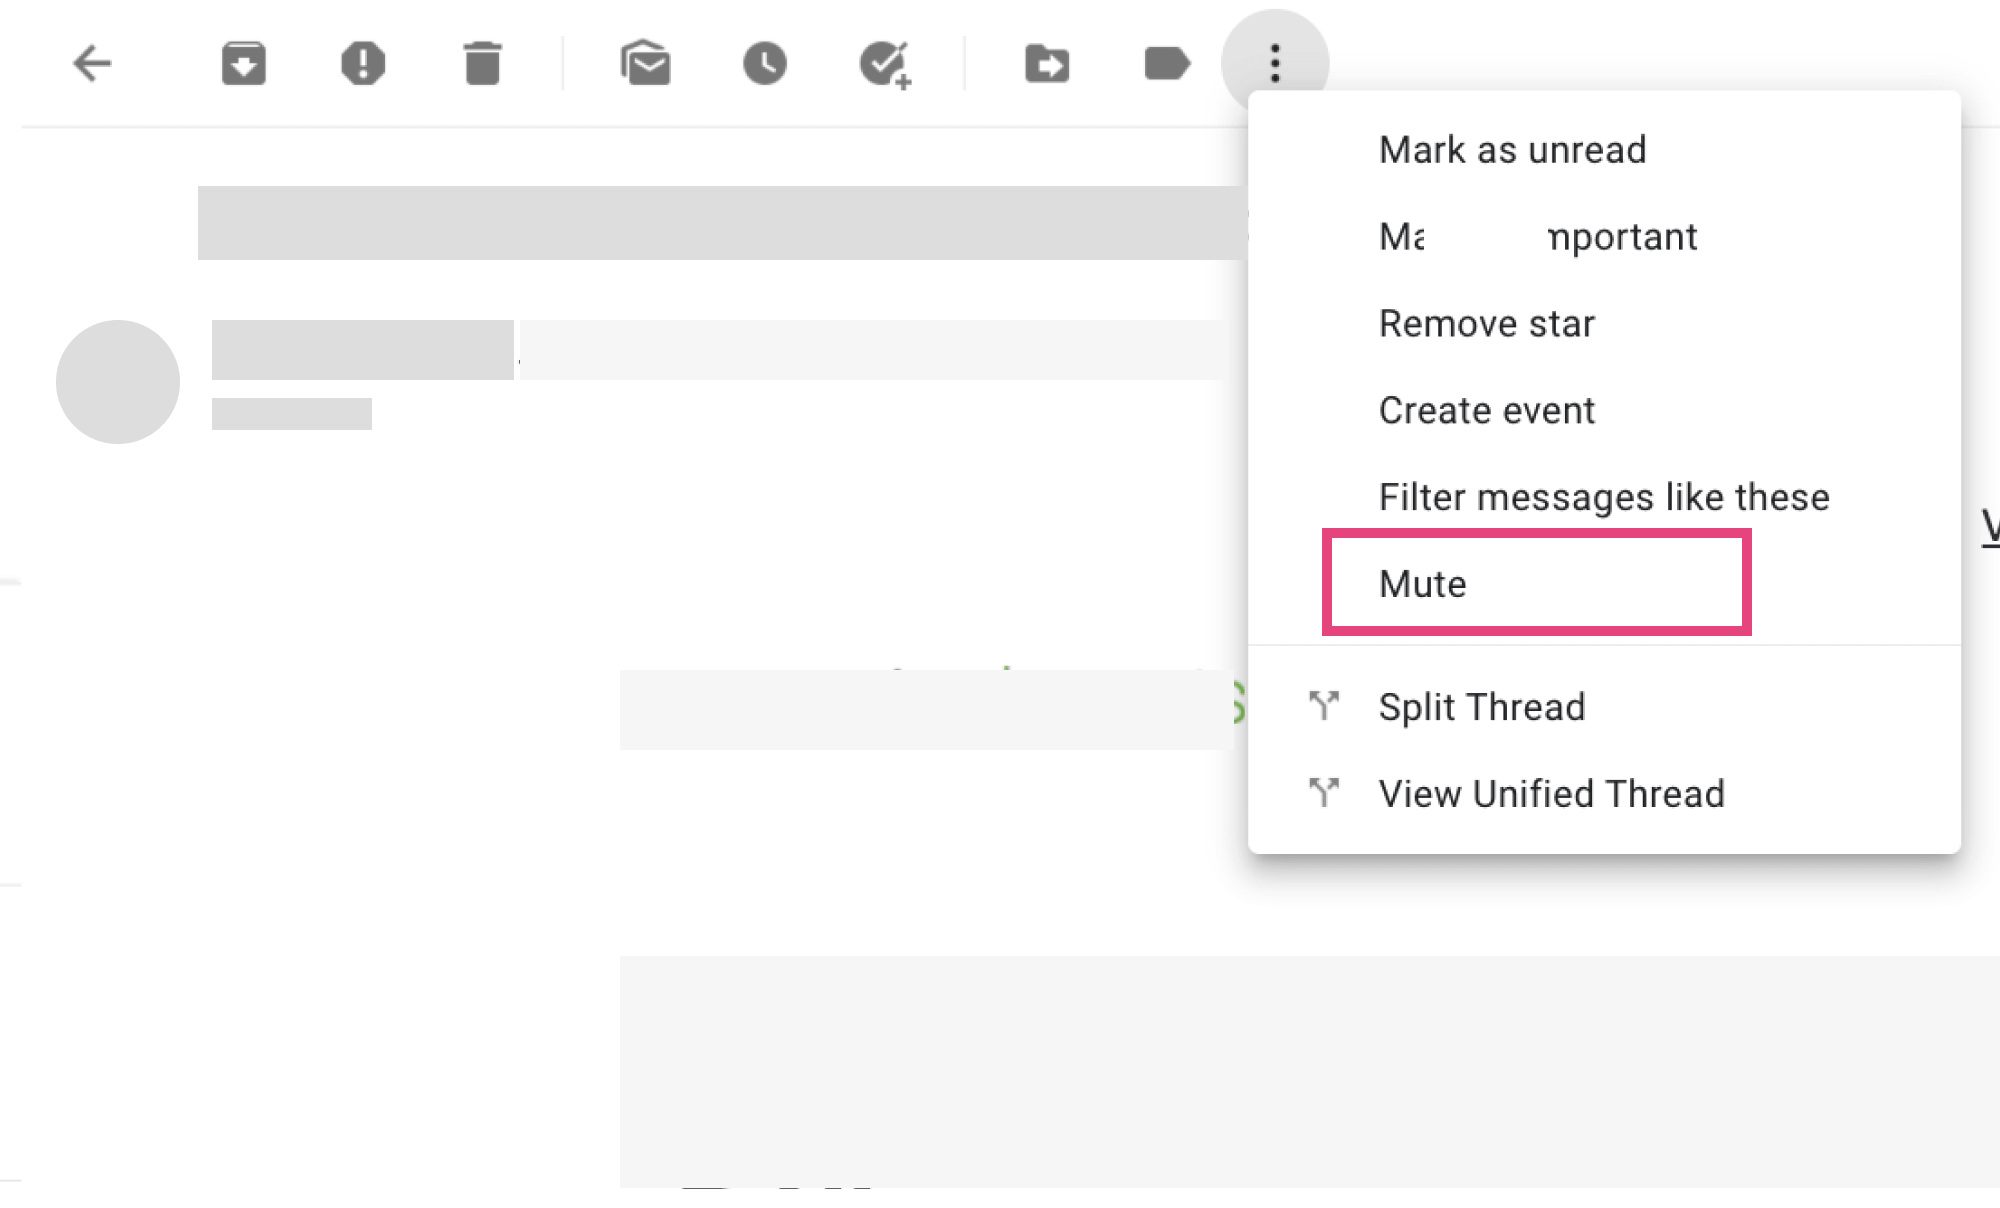Choose Split Thread option
The height and width of the screenshot is (1208, 2000).
tap(1481, 707)
